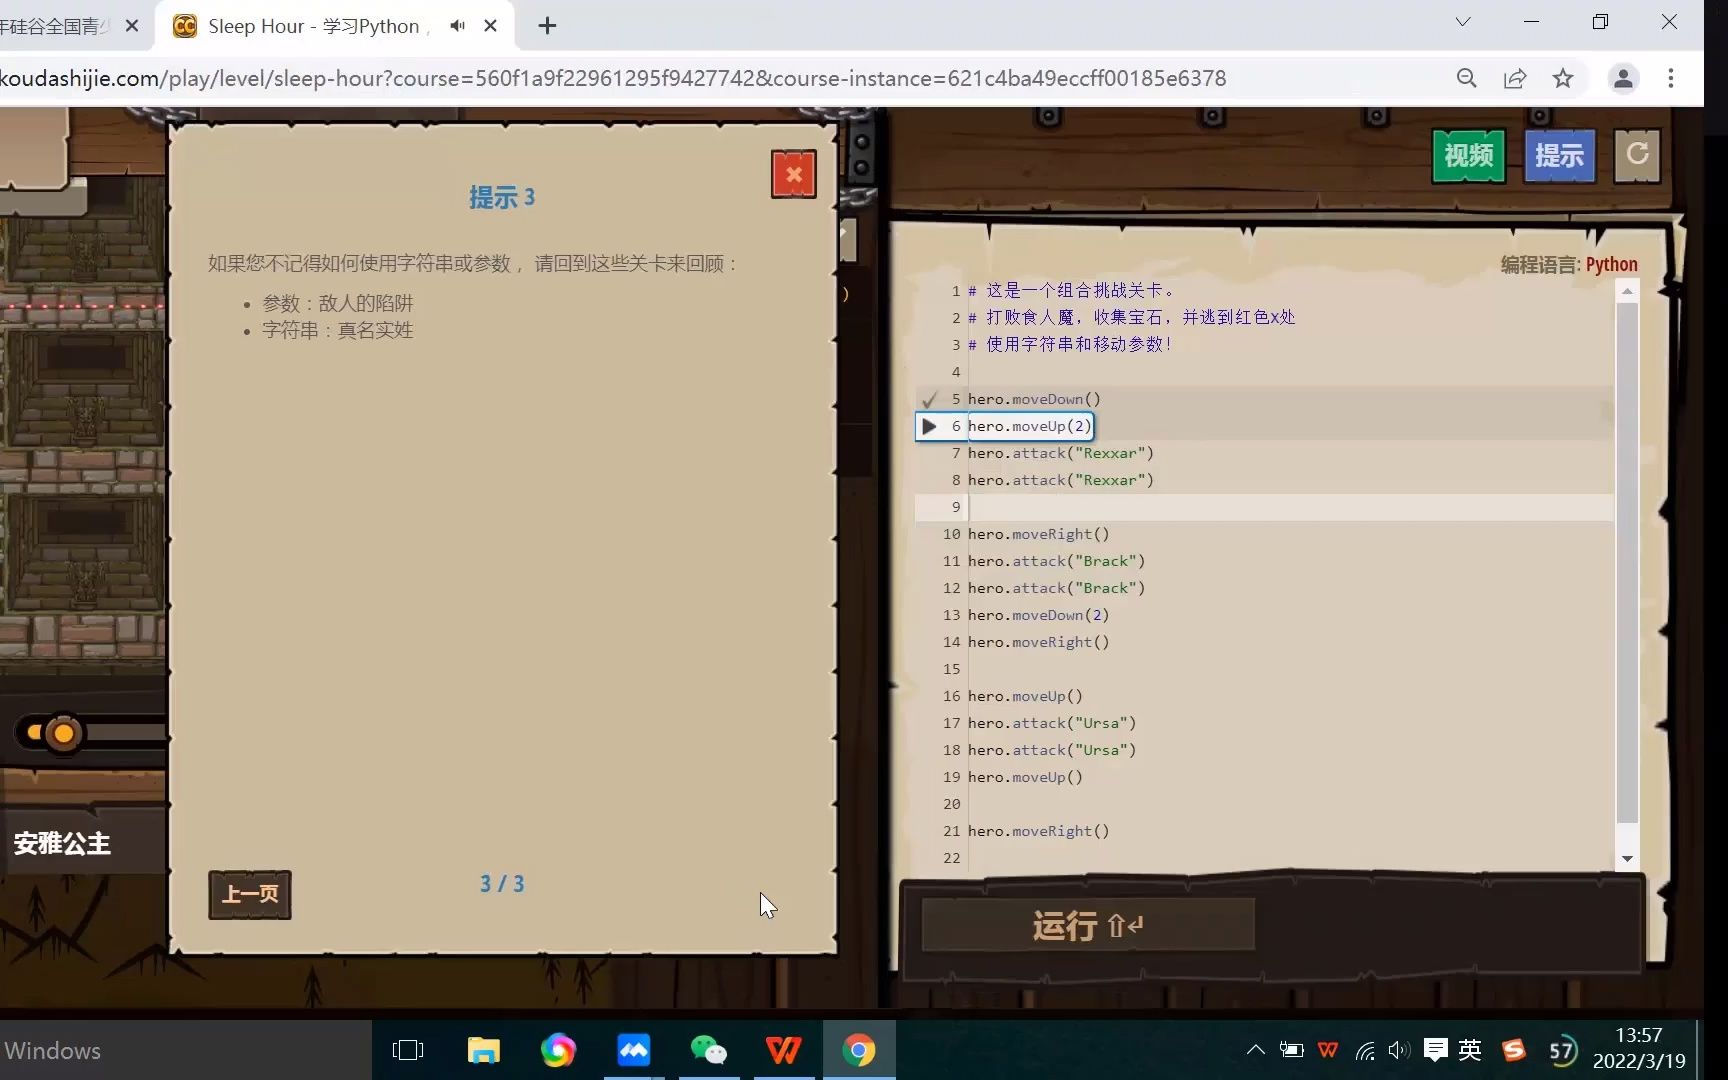This screenshot has width=1728, height=1080.
Task: Click code line hero.moveDown()
Action: click(1034, 399)
